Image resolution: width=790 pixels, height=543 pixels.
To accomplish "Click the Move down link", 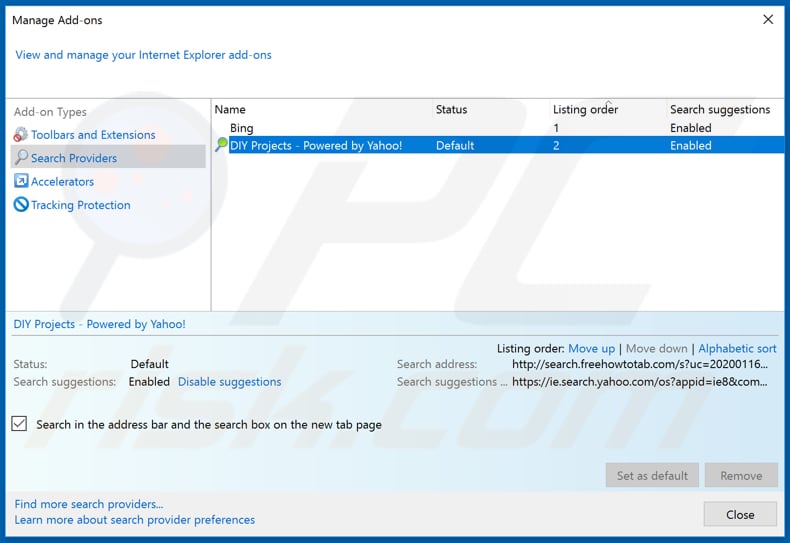I will (656, 349).
